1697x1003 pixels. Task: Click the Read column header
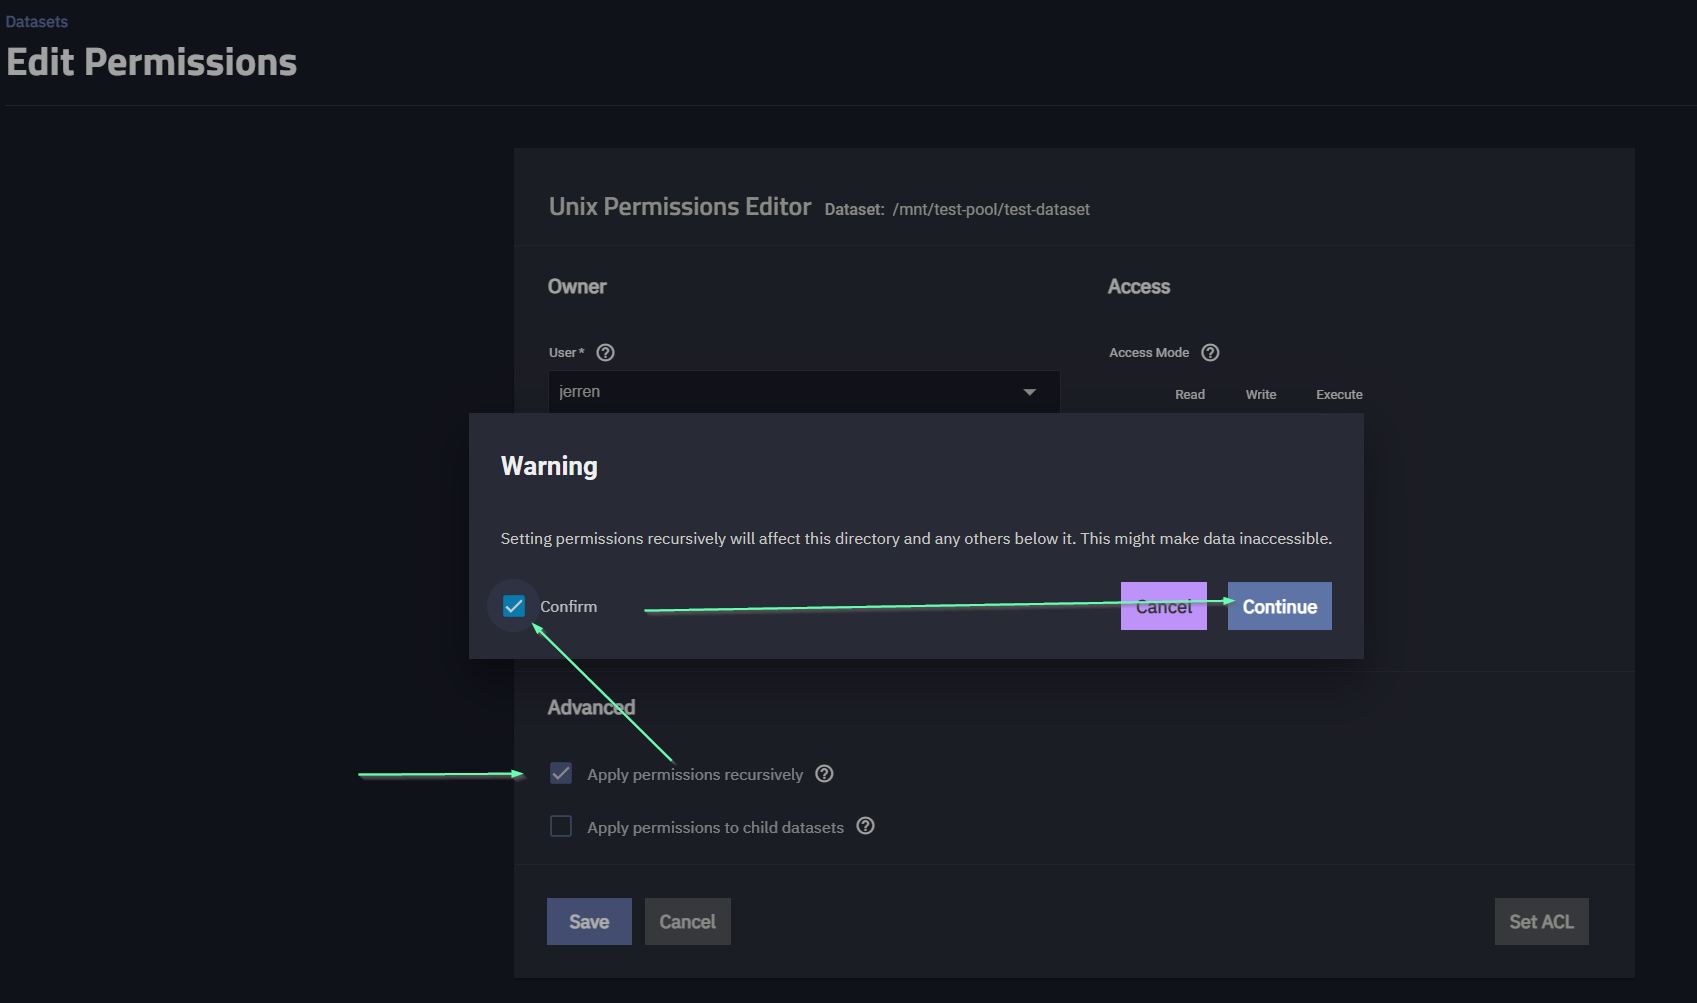(x=1190, y=394)
